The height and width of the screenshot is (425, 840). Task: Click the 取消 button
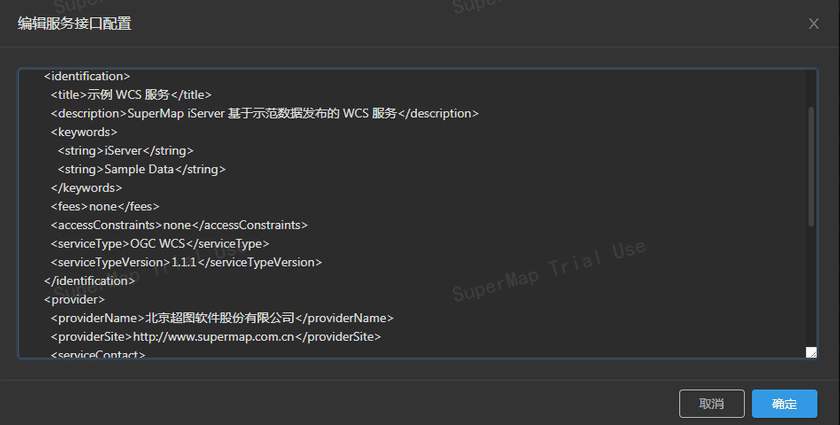(x=711, y=404)
